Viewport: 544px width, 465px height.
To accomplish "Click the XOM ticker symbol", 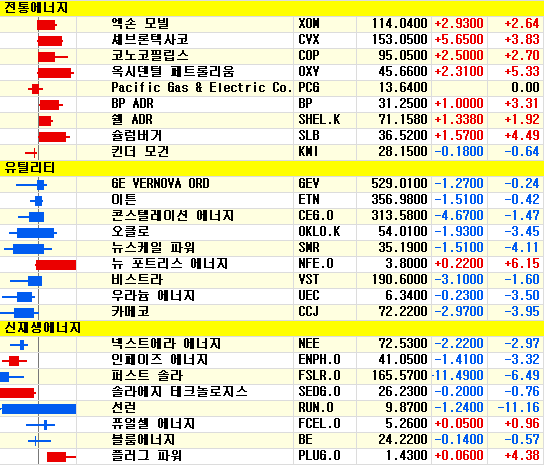I will (x=308, y=24).
